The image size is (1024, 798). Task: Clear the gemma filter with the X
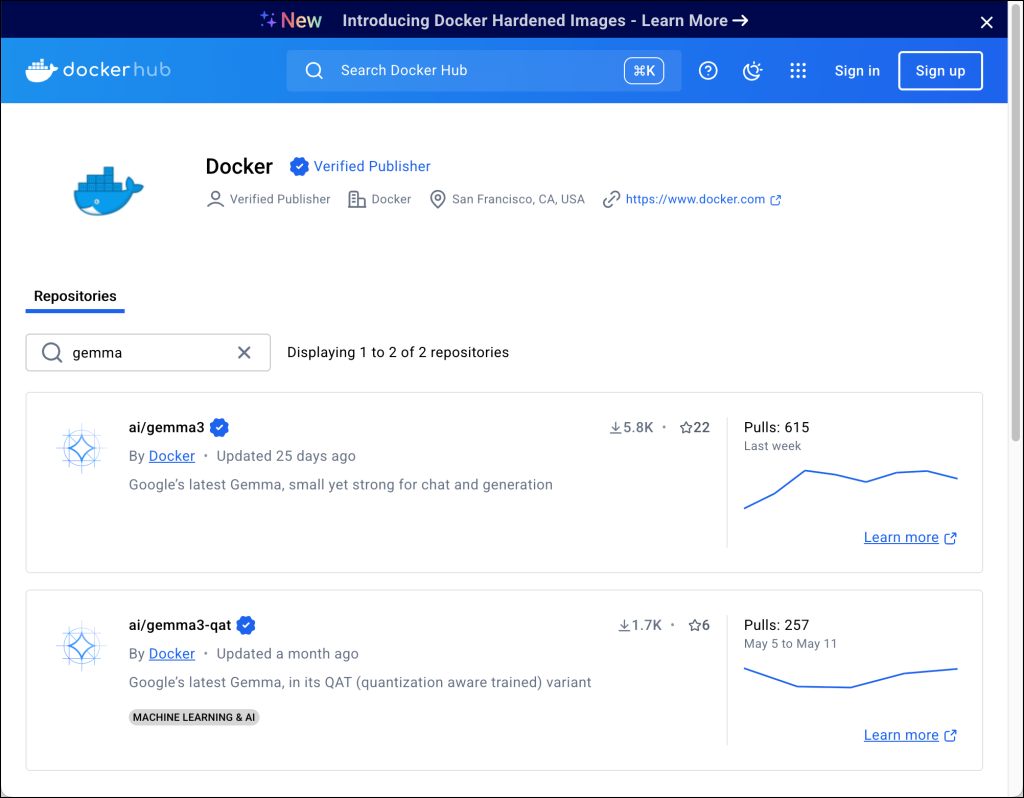click(x=244, y=353)
